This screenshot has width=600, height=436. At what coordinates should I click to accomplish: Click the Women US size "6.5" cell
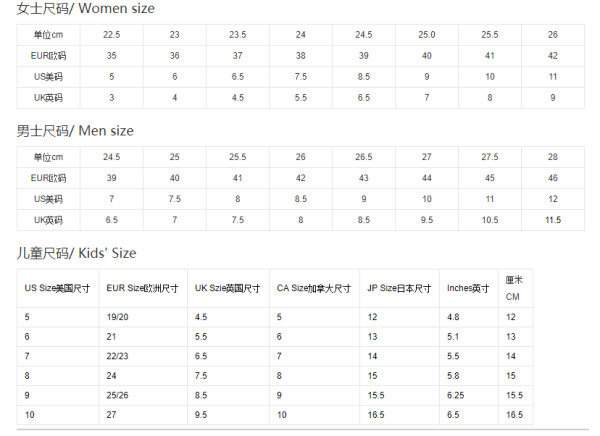238,77
